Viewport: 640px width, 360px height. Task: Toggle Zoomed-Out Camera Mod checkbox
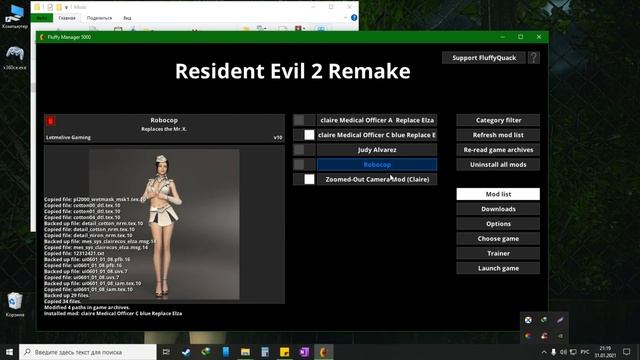tap(304, 179)
